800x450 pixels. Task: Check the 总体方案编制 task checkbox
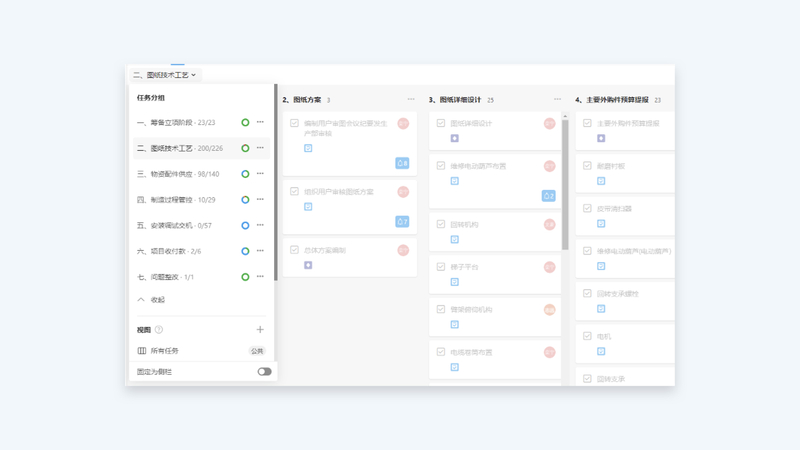point(294,251)
